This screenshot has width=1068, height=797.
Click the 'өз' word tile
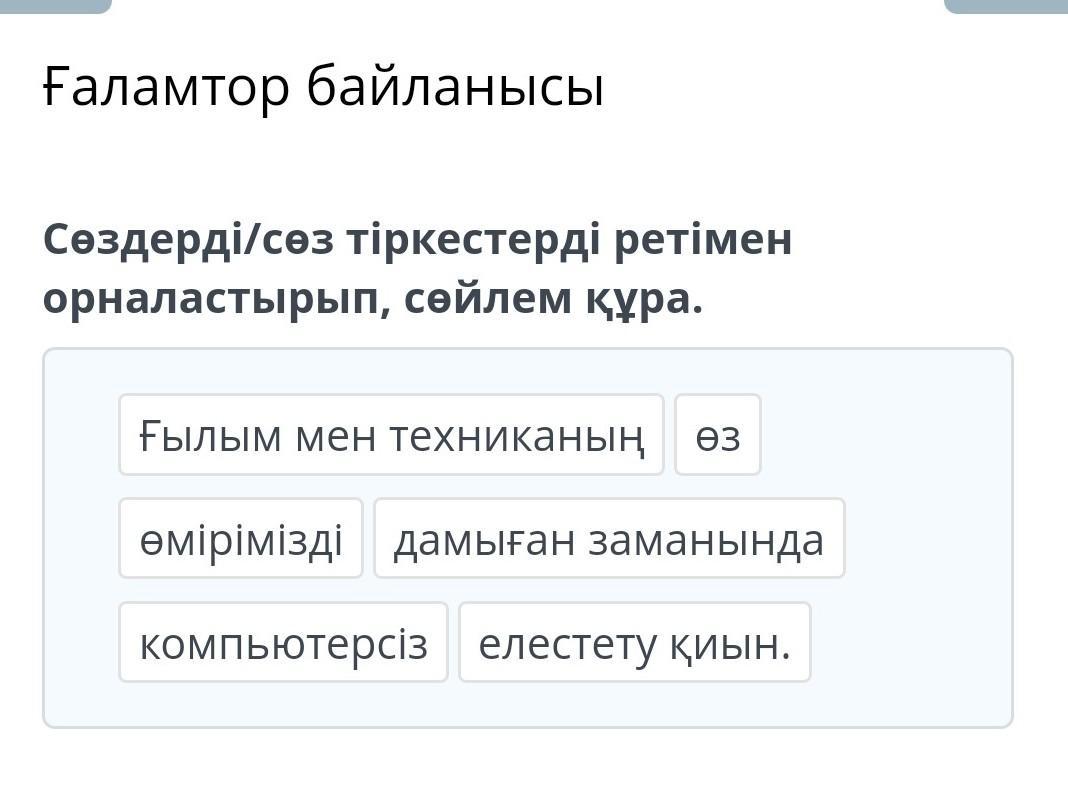click(x=718, y=435)
